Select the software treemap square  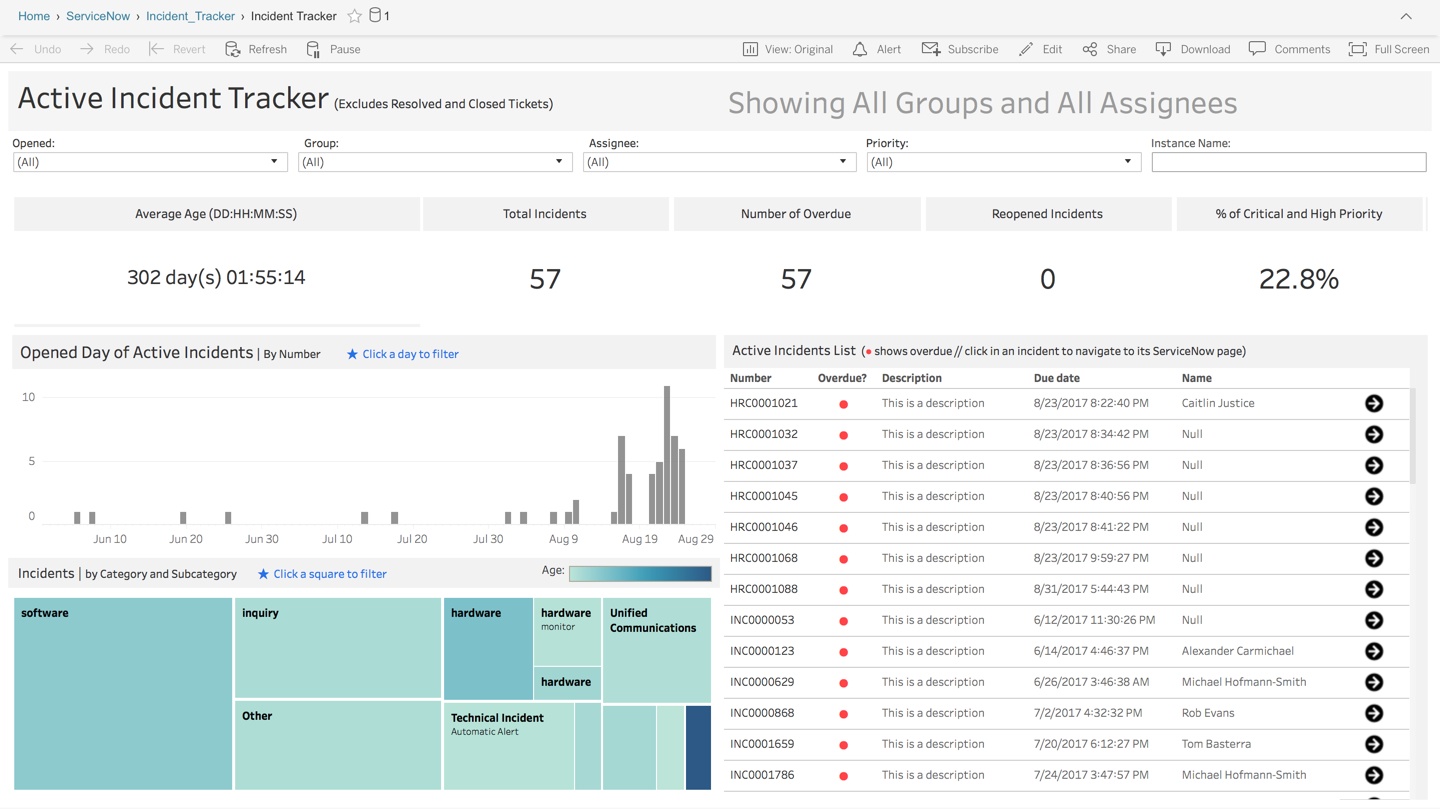(x=123, y=694)
